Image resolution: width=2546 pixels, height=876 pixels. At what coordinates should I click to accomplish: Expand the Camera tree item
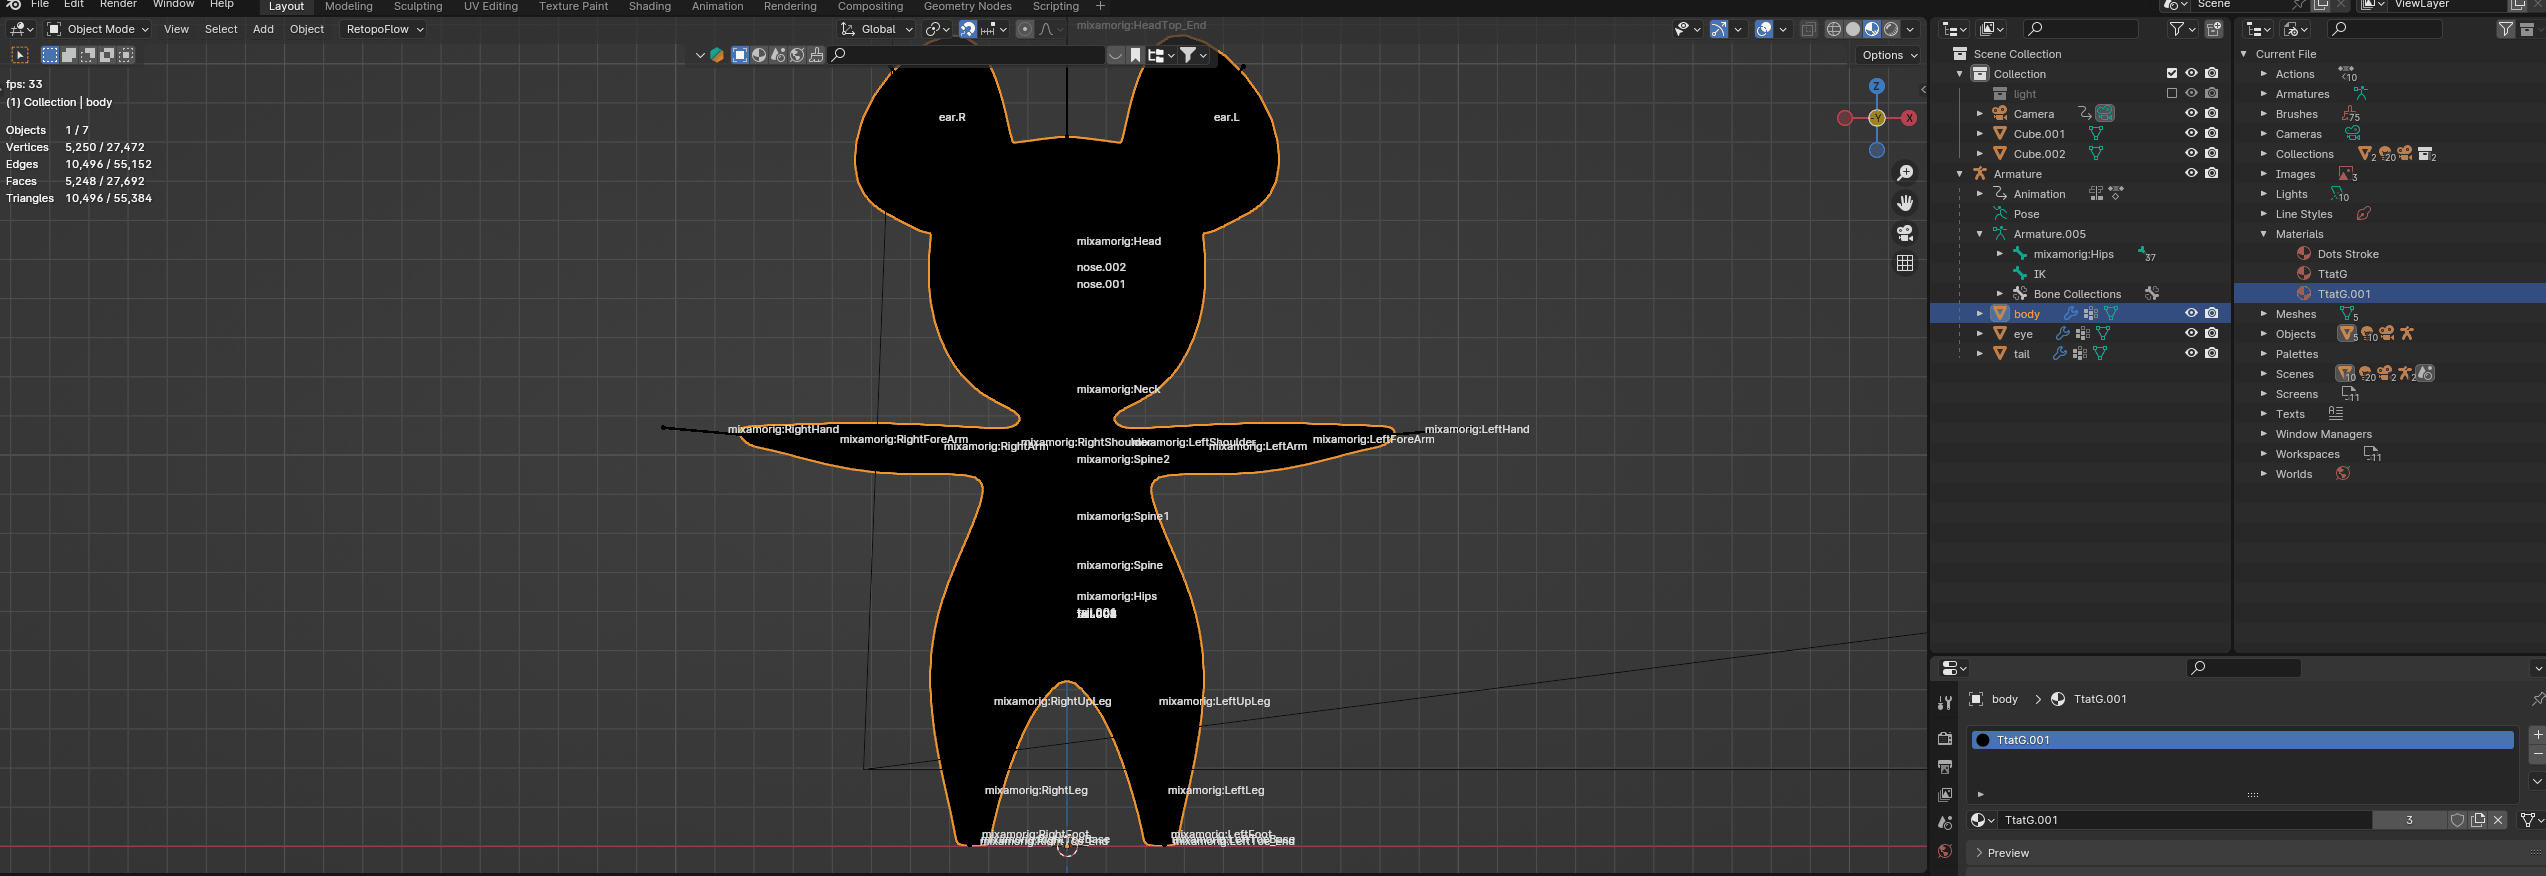point(1980,113)
